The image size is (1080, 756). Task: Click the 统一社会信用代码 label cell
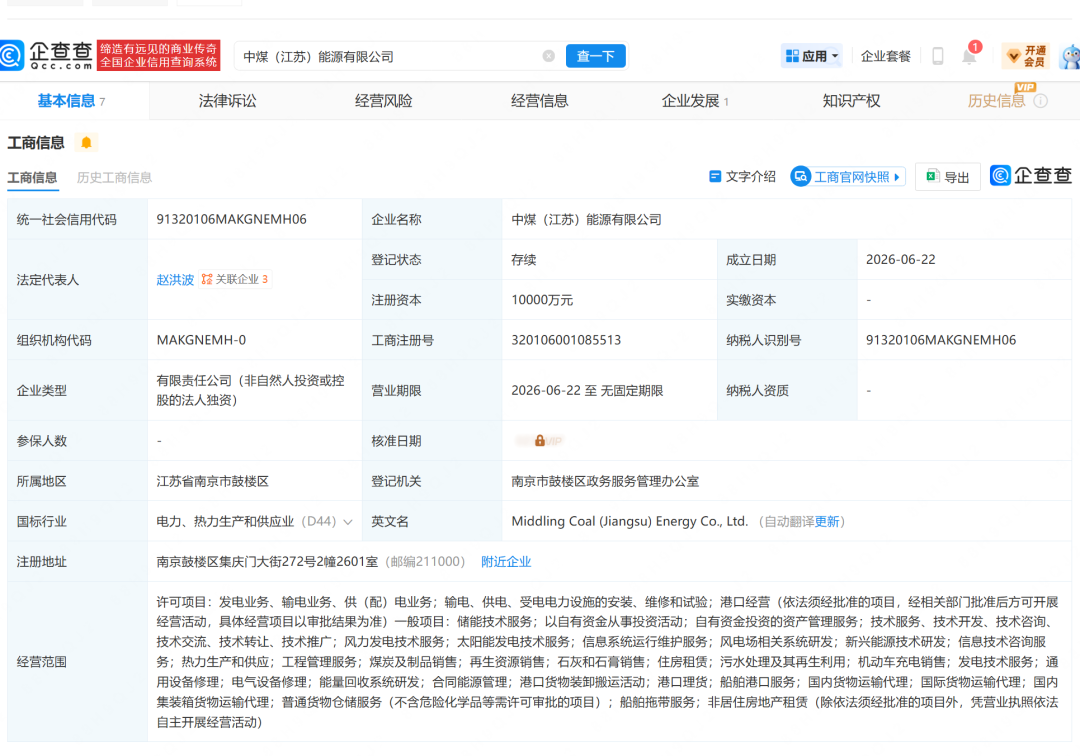pos(77,220)
